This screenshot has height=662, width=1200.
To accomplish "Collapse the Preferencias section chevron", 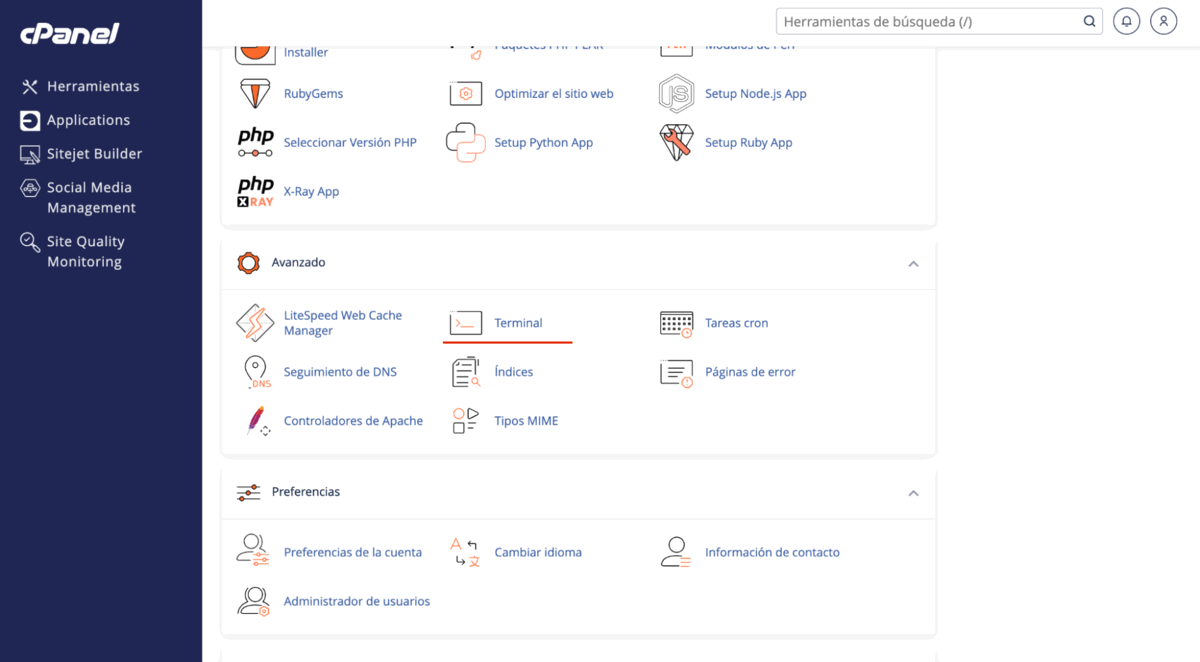I will 913,493.
